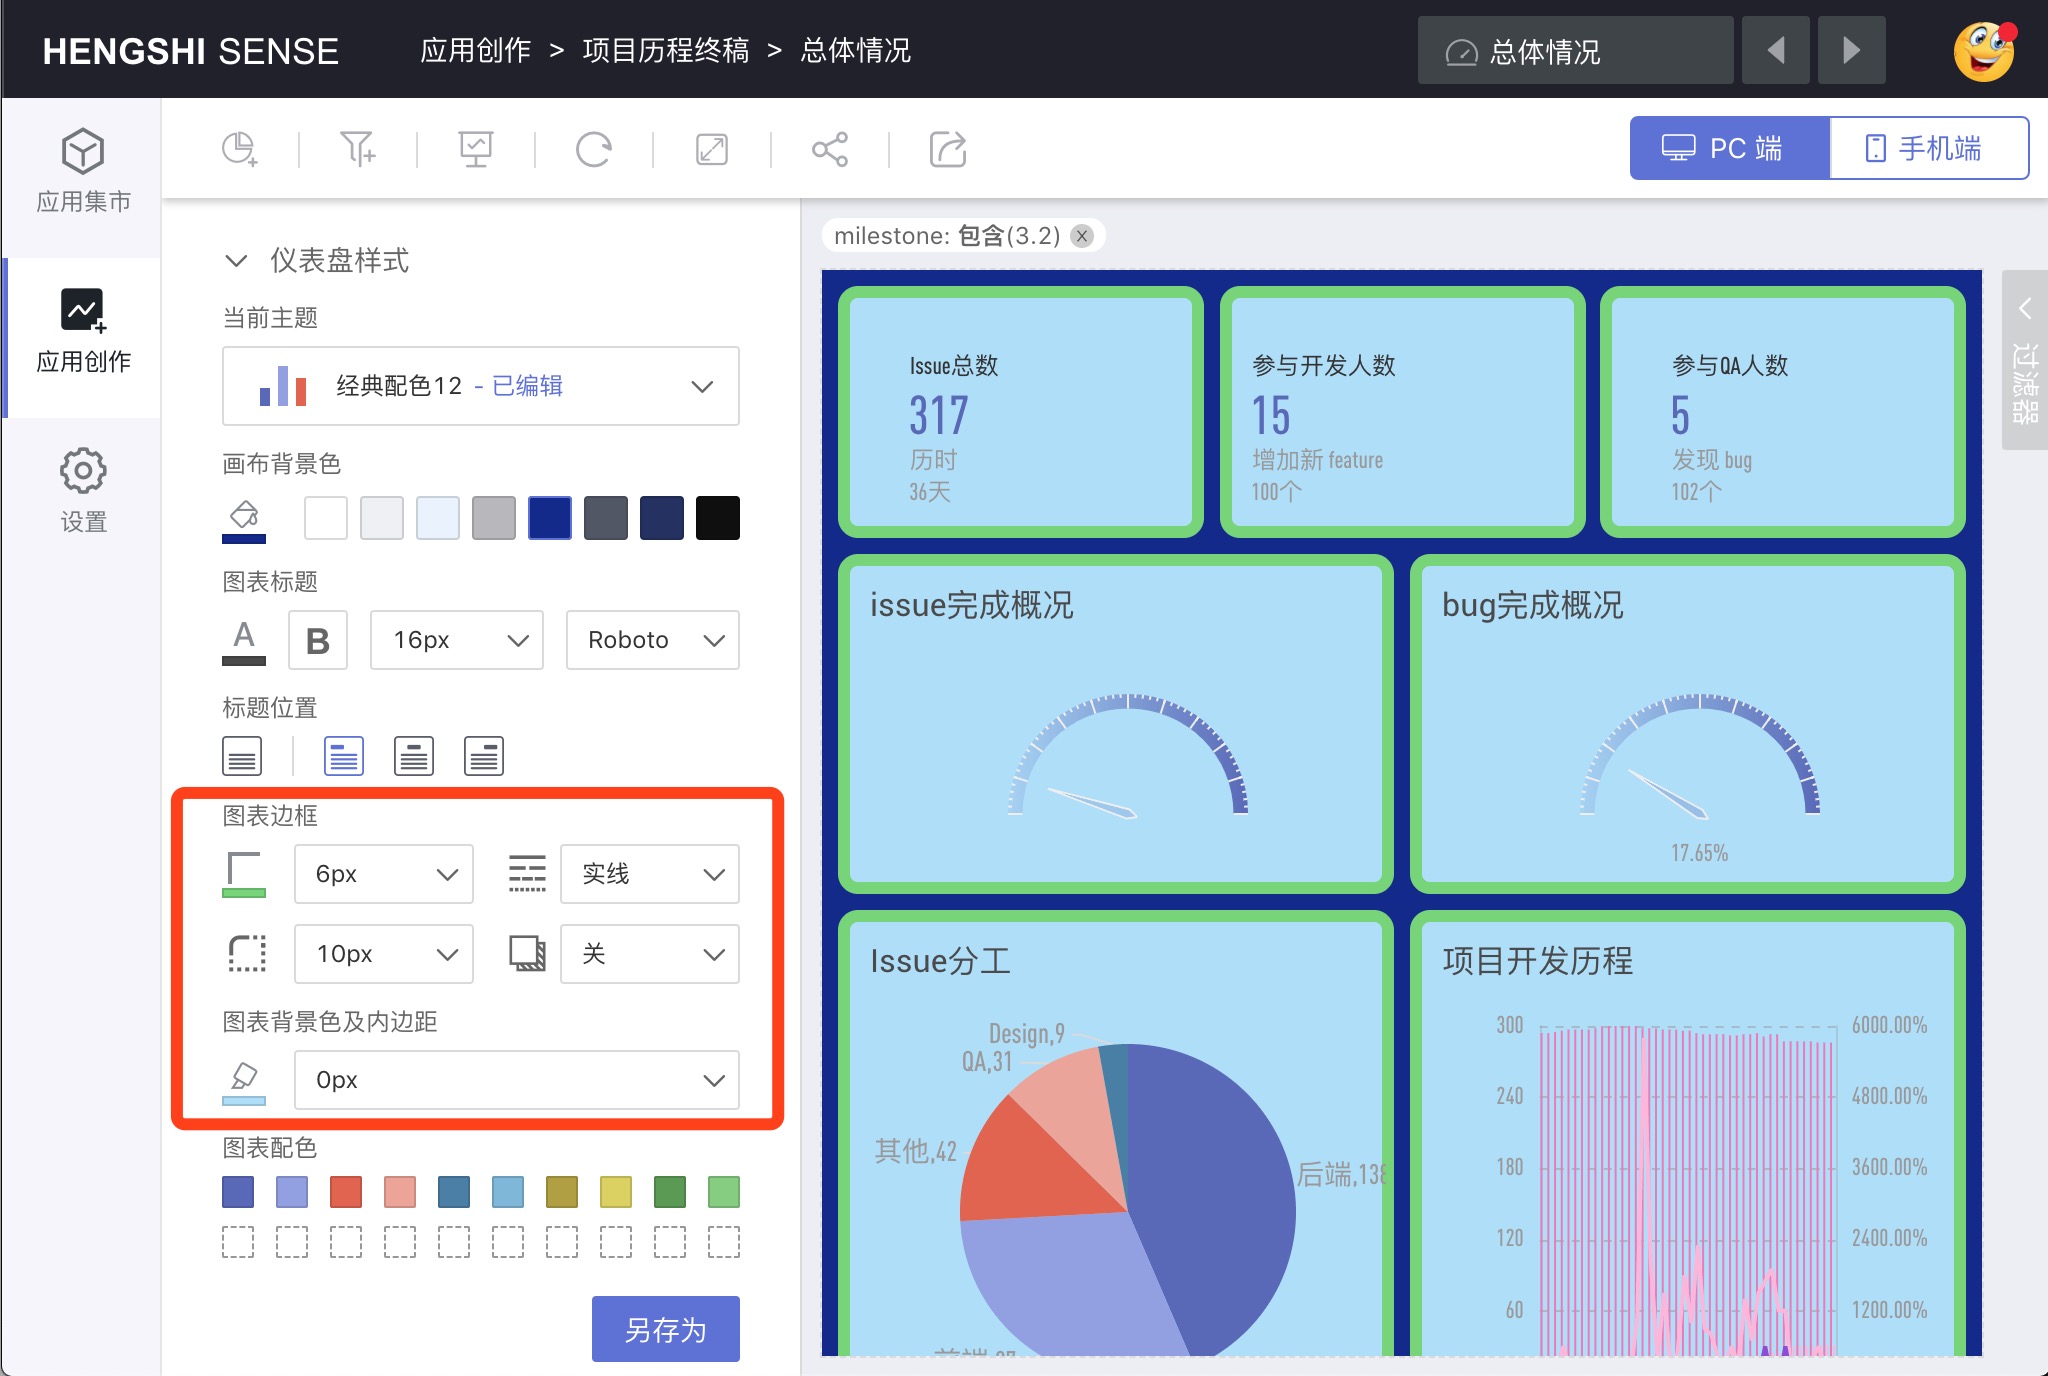The height and width of the screenshot is (1376, 2048).
Task: Click the border corner radius icon
Action: click(x=247, y=953)
